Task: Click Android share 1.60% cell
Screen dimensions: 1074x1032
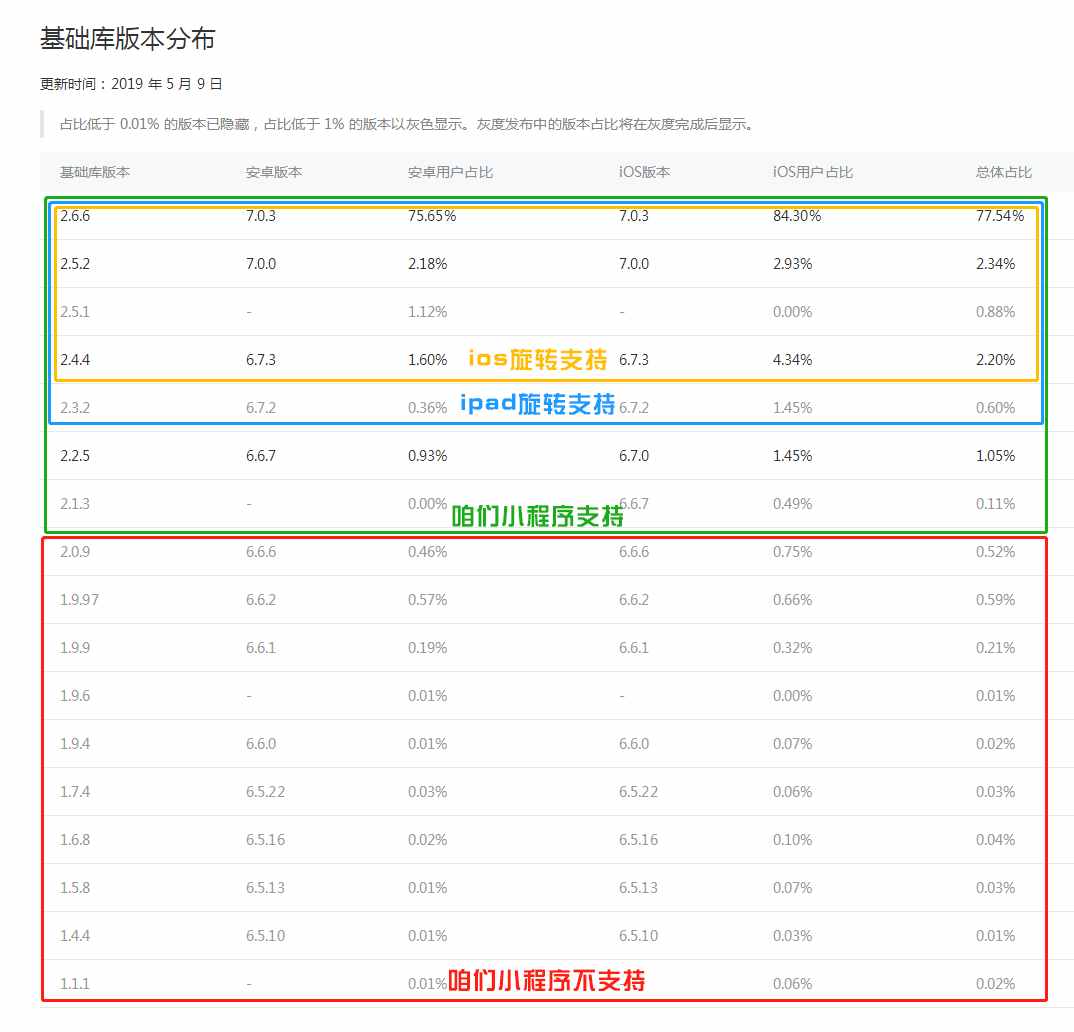Action: click(x=427, y=360)
